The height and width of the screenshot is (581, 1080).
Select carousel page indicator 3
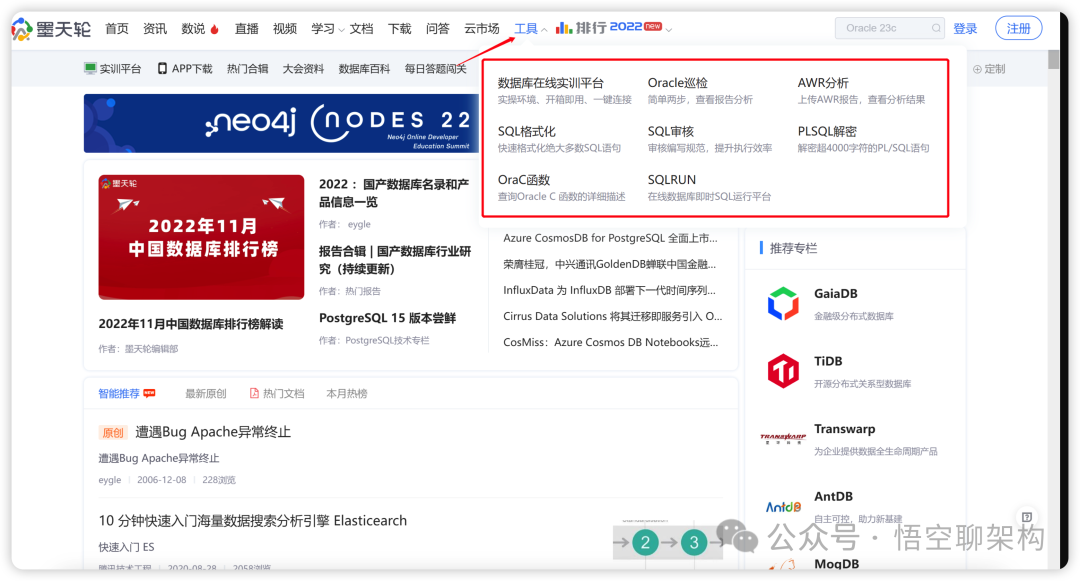[x=693, y=541]
